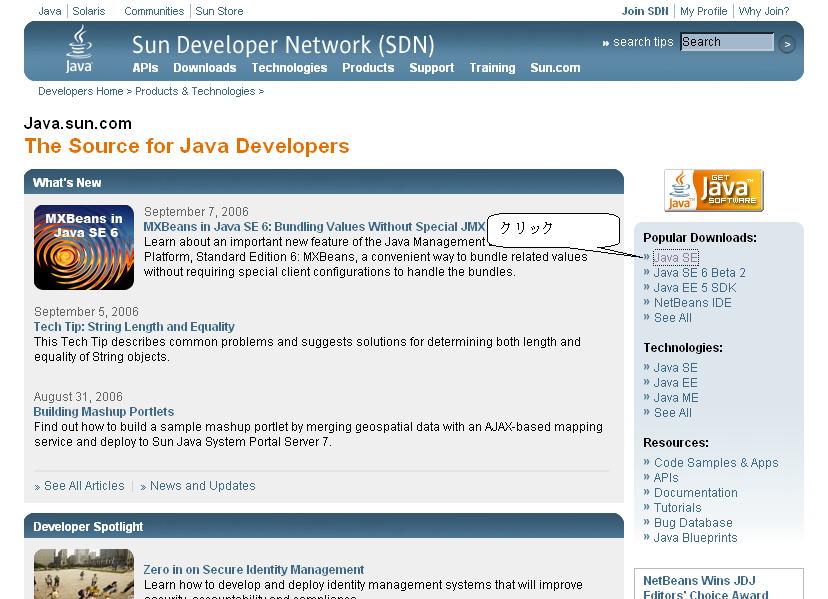Click the 'Resources:' sidebar heading

click(x=676, y=443)
